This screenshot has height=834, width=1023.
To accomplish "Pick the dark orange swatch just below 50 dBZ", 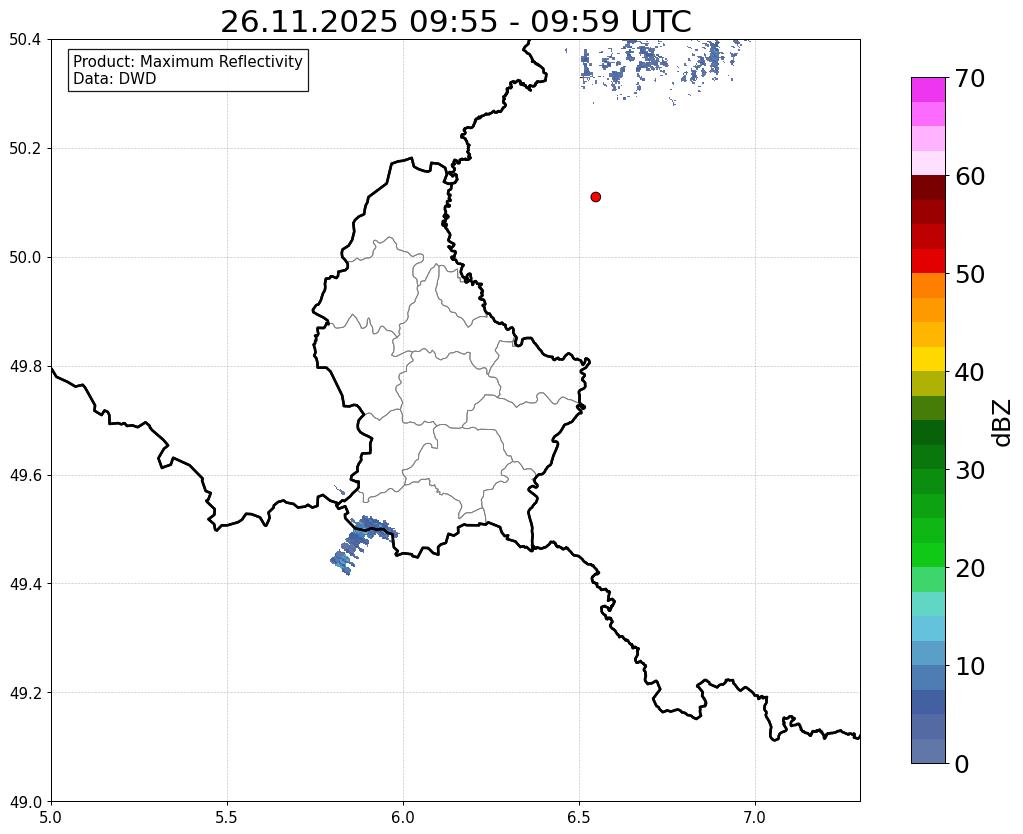I will click(928, 285).
